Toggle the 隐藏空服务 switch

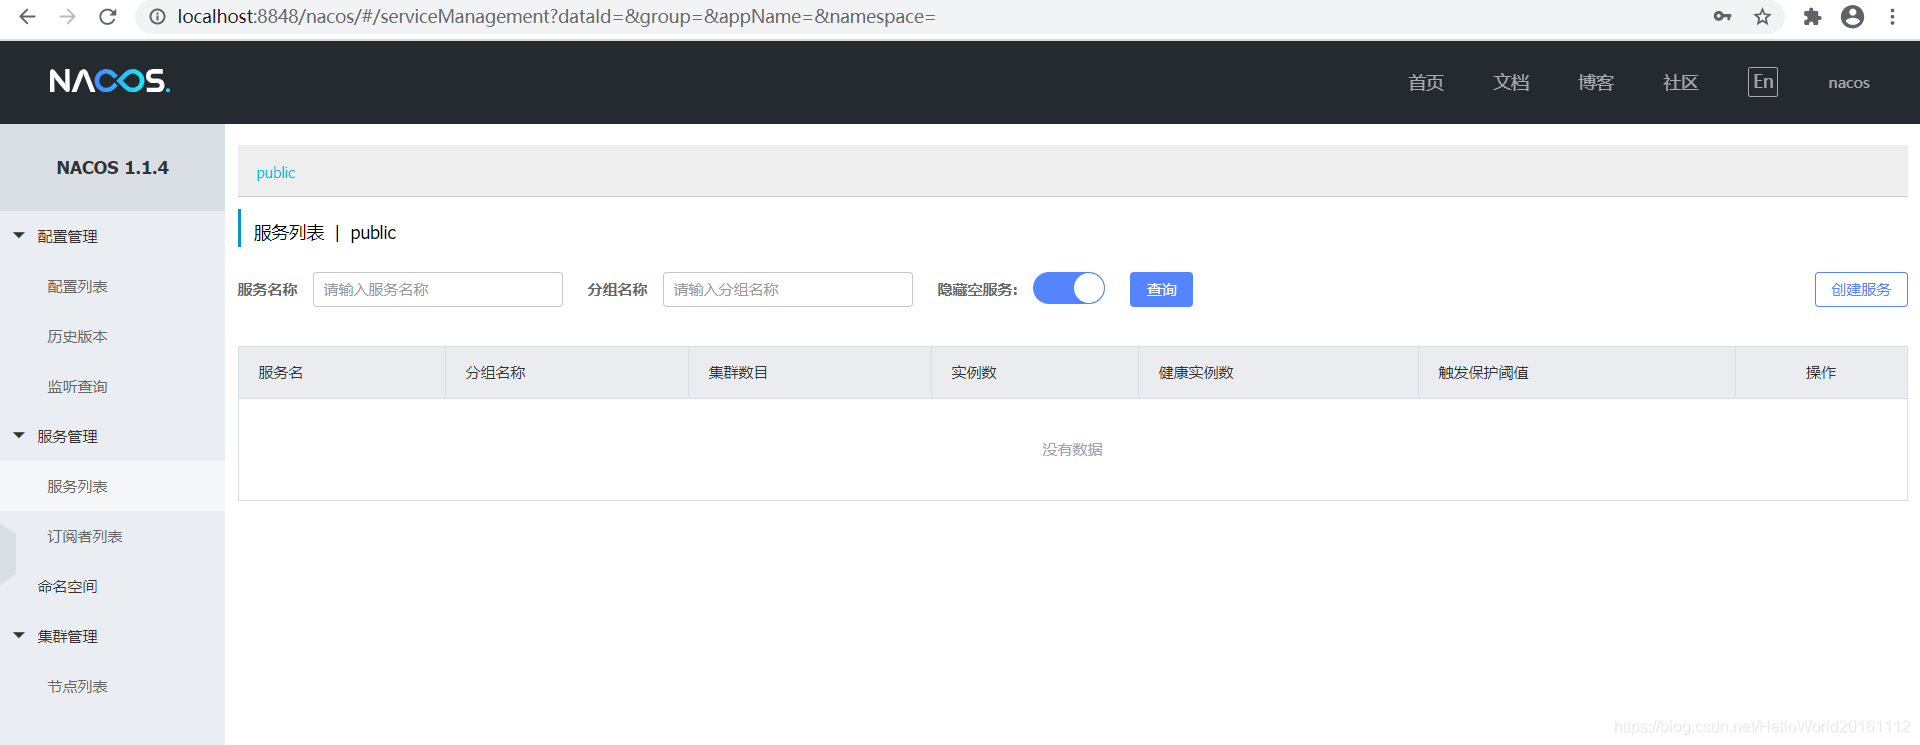1069,288
